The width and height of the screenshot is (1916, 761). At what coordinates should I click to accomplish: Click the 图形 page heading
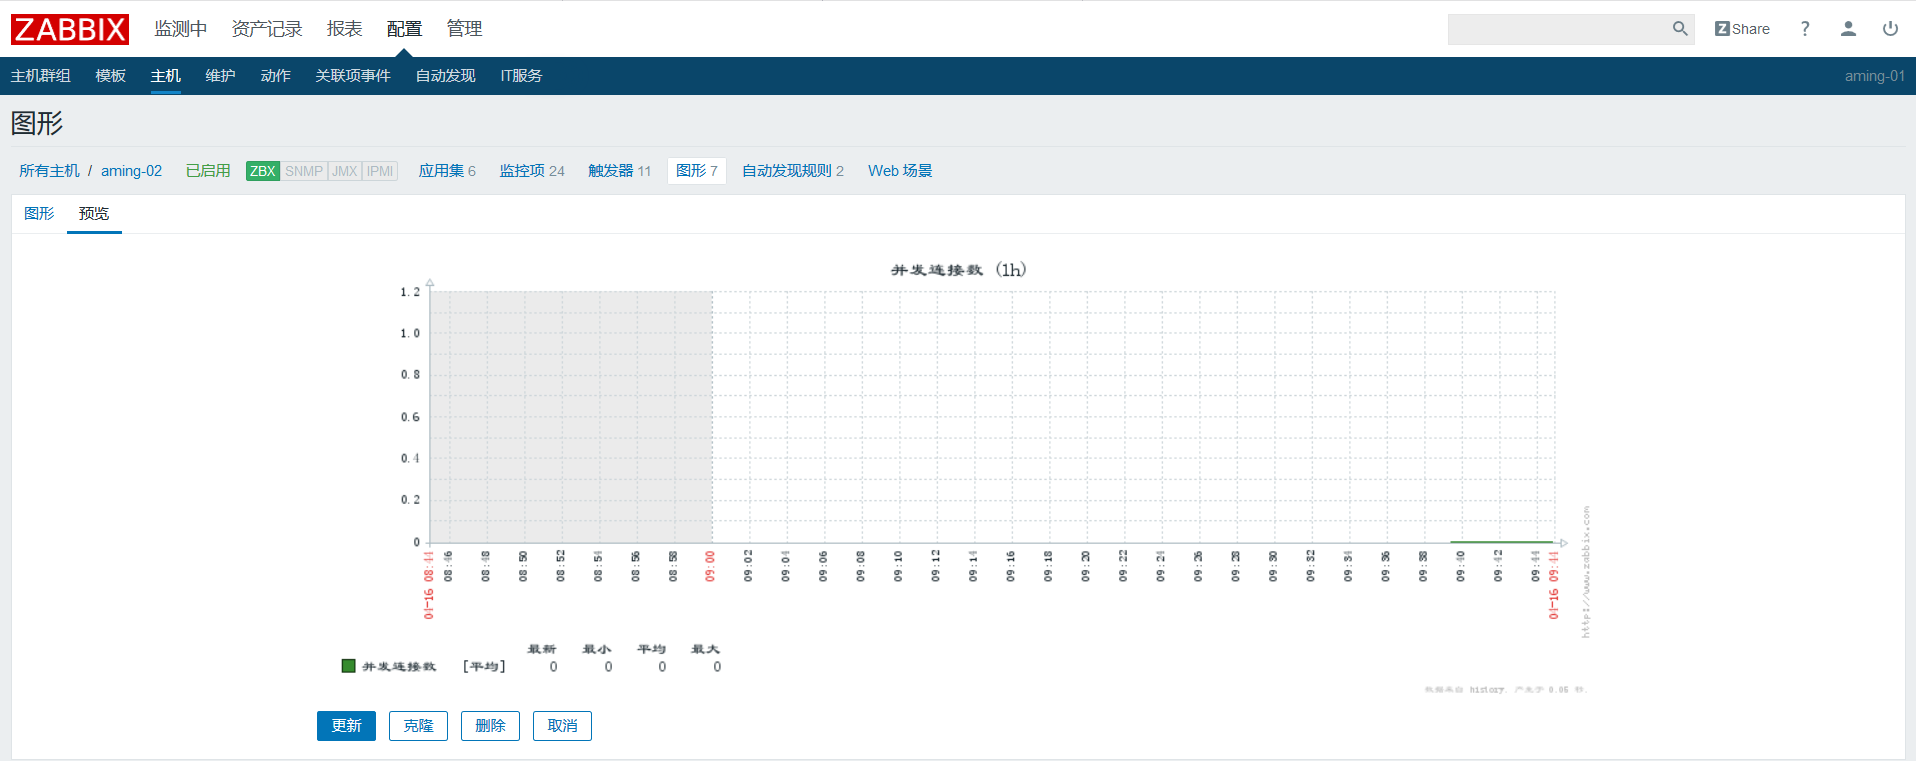click(x=37, y=123)
